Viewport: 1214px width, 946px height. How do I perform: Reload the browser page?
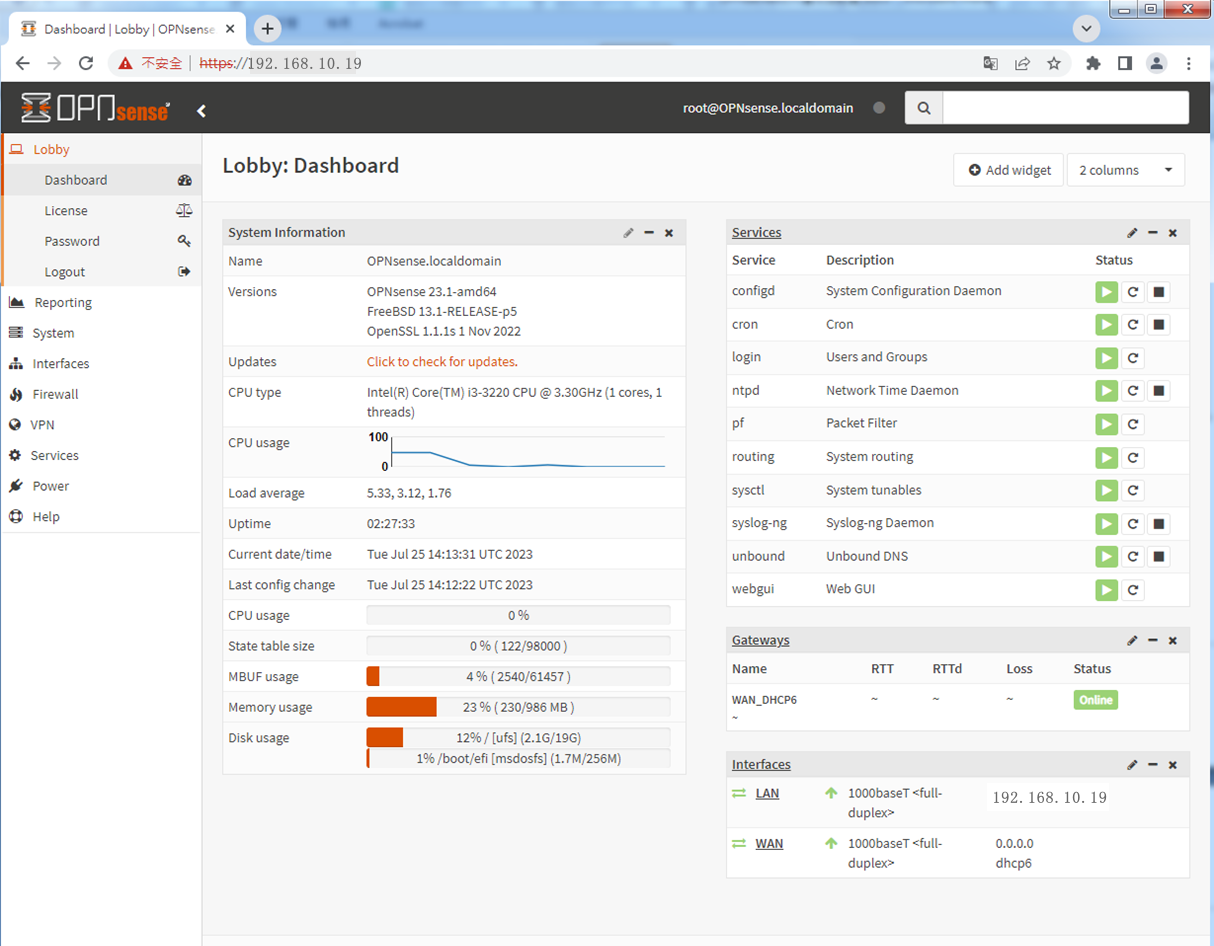tap(86, 63)
